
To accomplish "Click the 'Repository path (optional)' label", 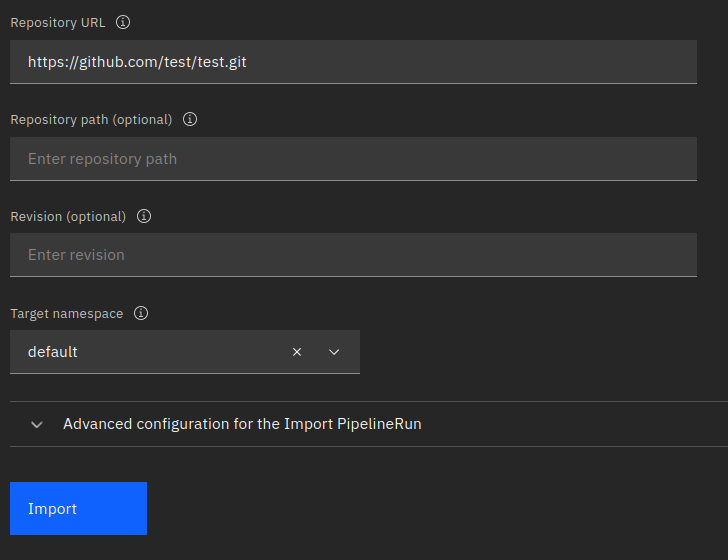I will 91,119.
